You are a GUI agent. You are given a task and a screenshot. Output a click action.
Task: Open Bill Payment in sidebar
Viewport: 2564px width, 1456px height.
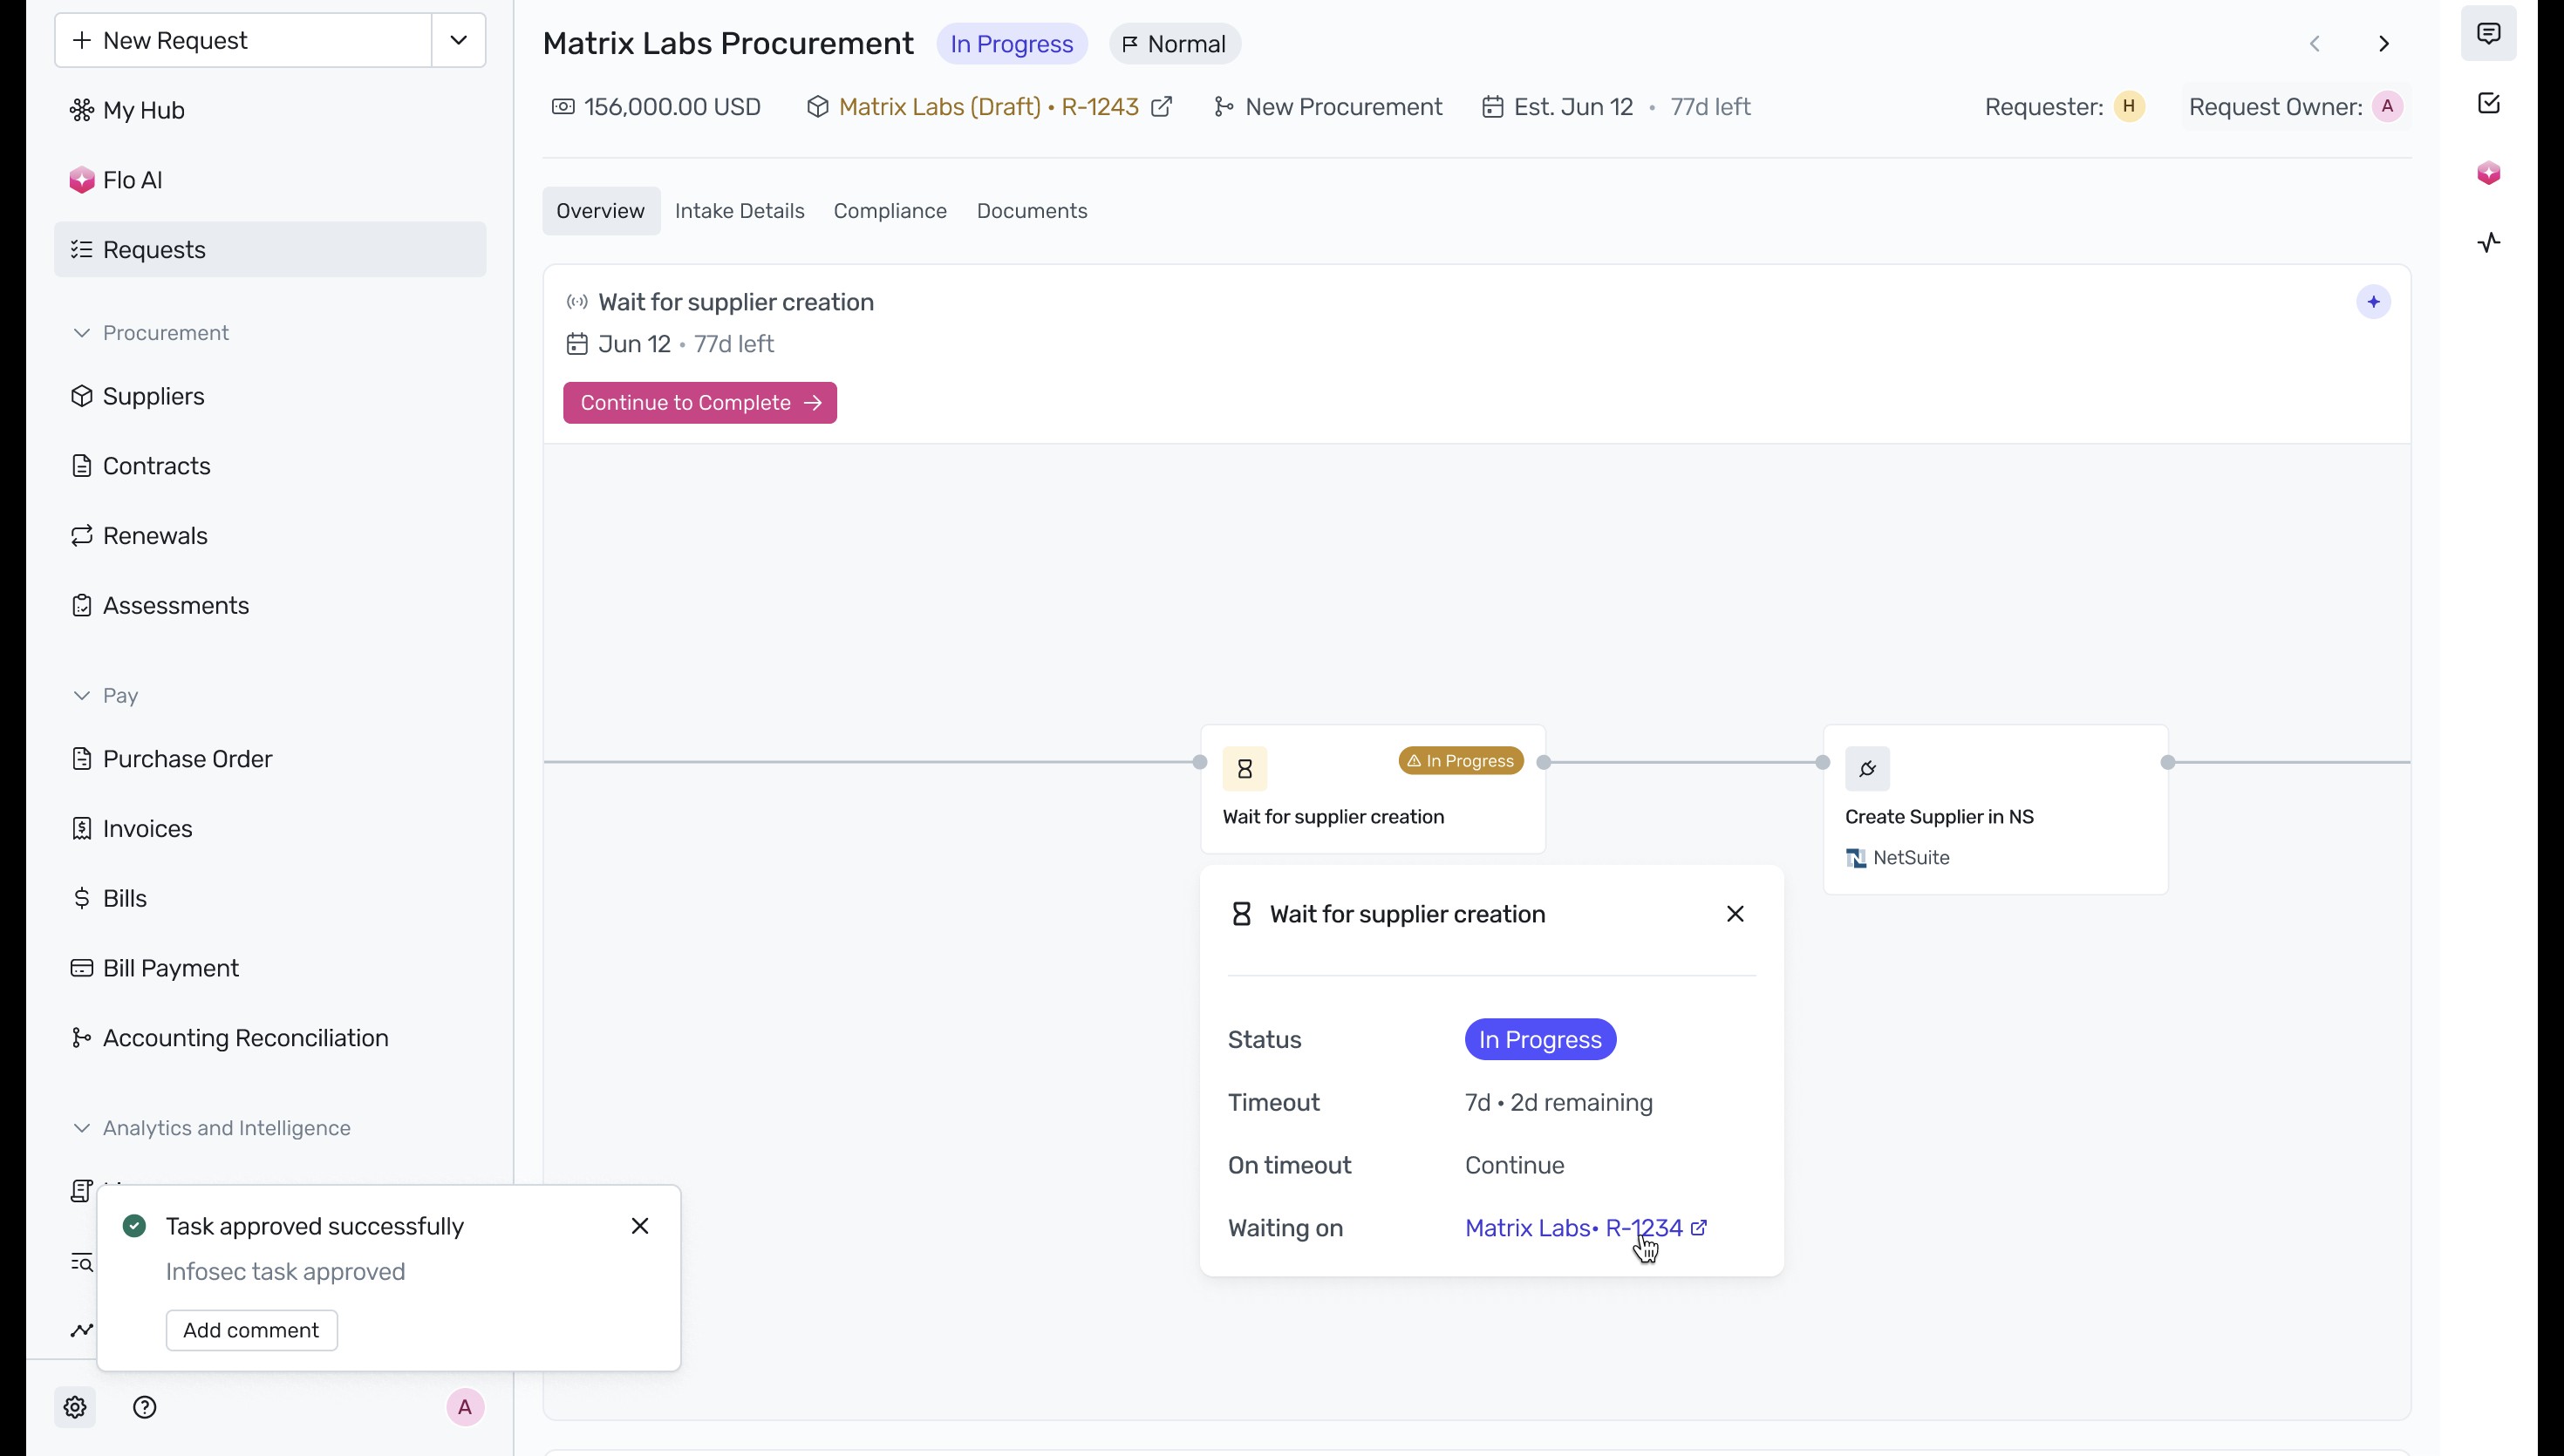coord(270,968)
